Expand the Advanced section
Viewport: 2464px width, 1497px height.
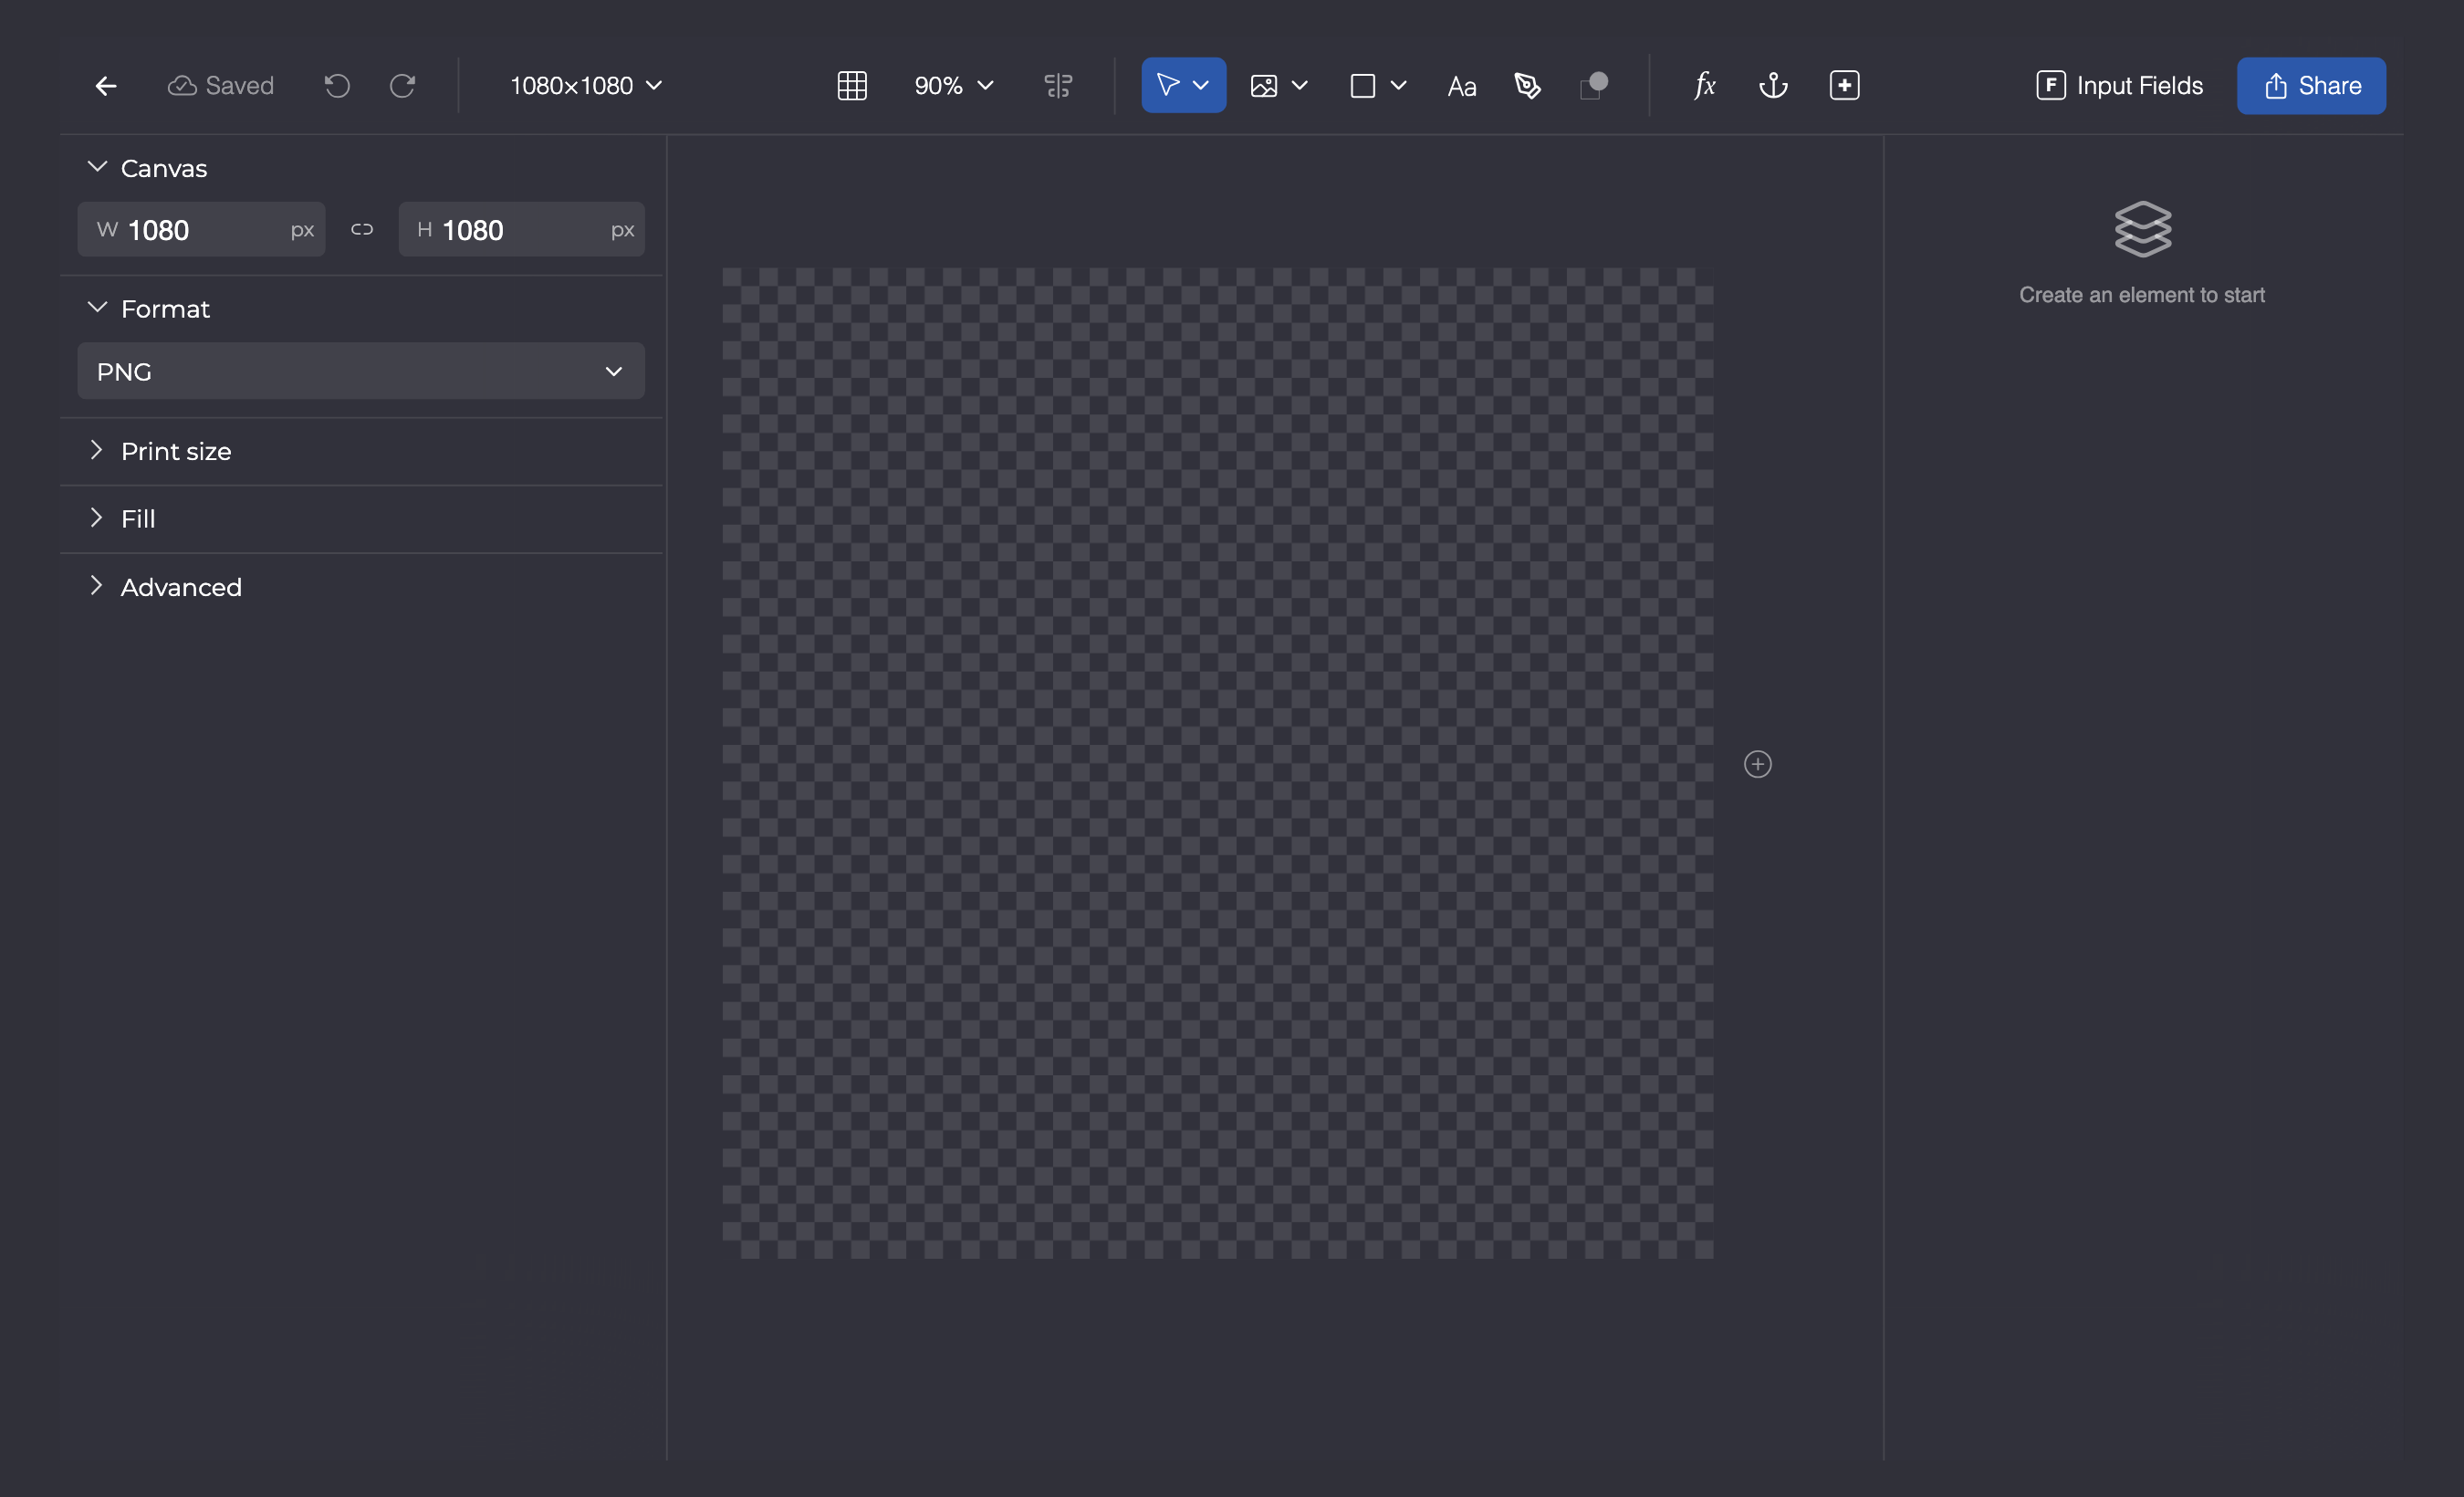[97, 586]
